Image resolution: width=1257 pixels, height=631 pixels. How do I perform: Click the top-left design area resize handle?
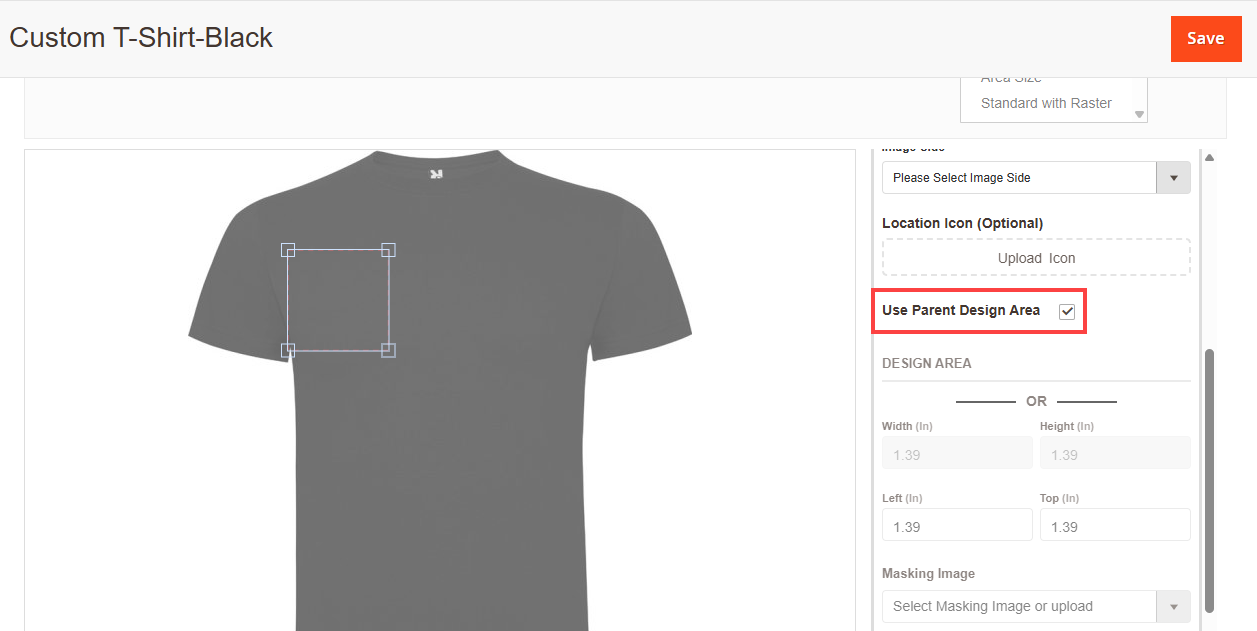[288, 249]
